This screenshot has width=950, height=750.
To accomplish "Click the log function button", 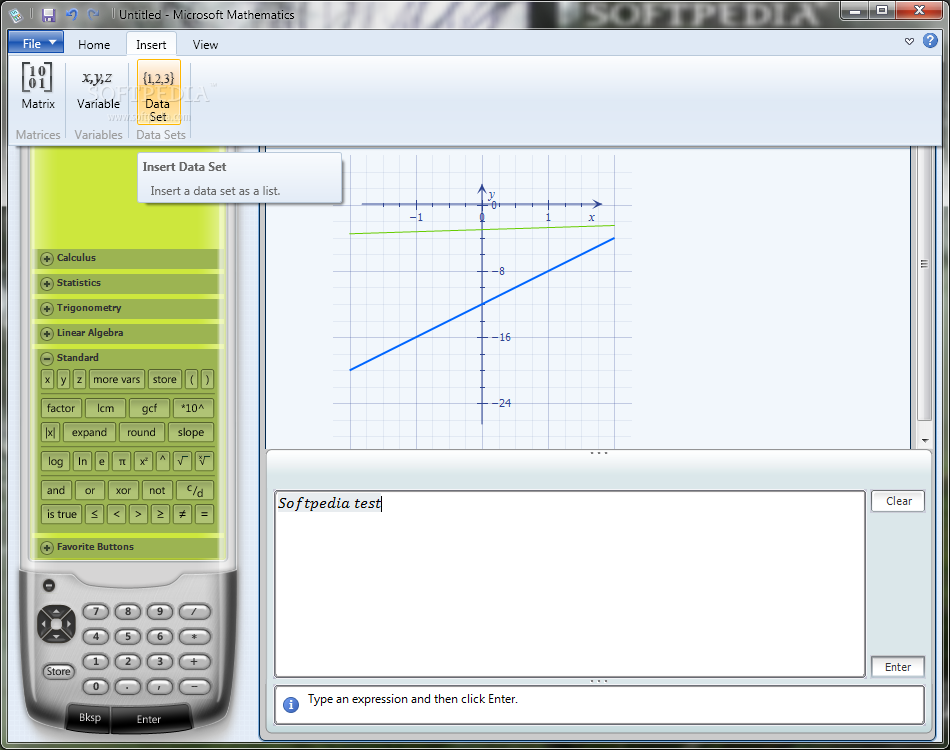I will (55, 462).
